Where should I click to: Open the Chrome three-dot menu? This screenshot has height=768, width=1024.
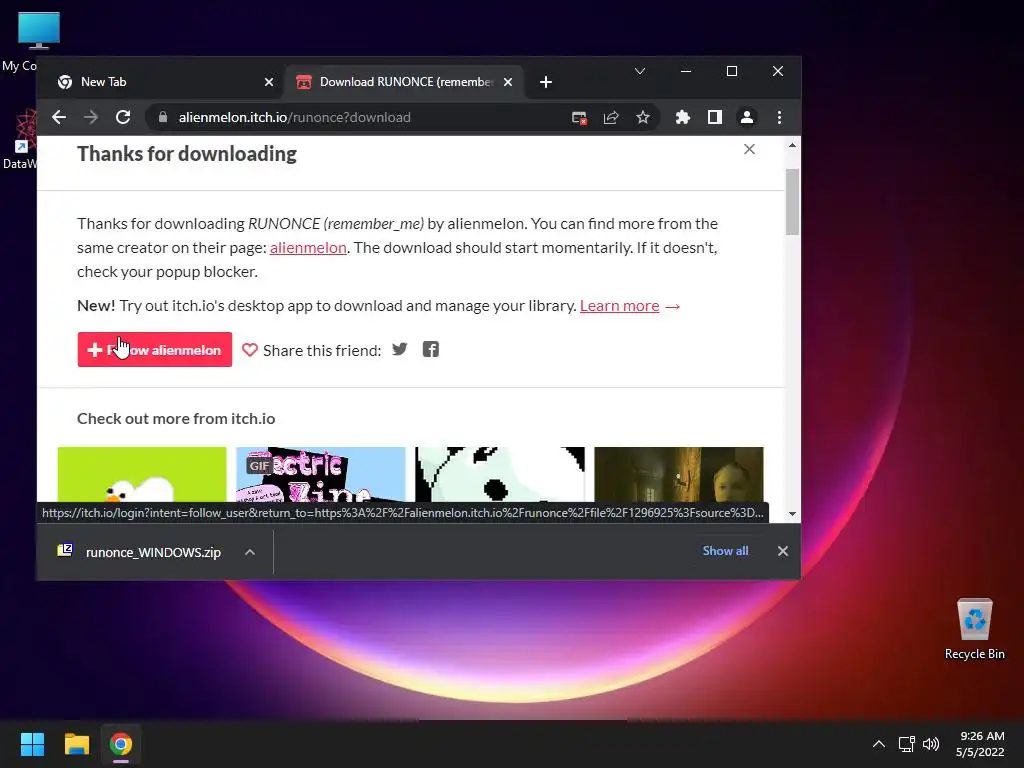pos(779,118)
